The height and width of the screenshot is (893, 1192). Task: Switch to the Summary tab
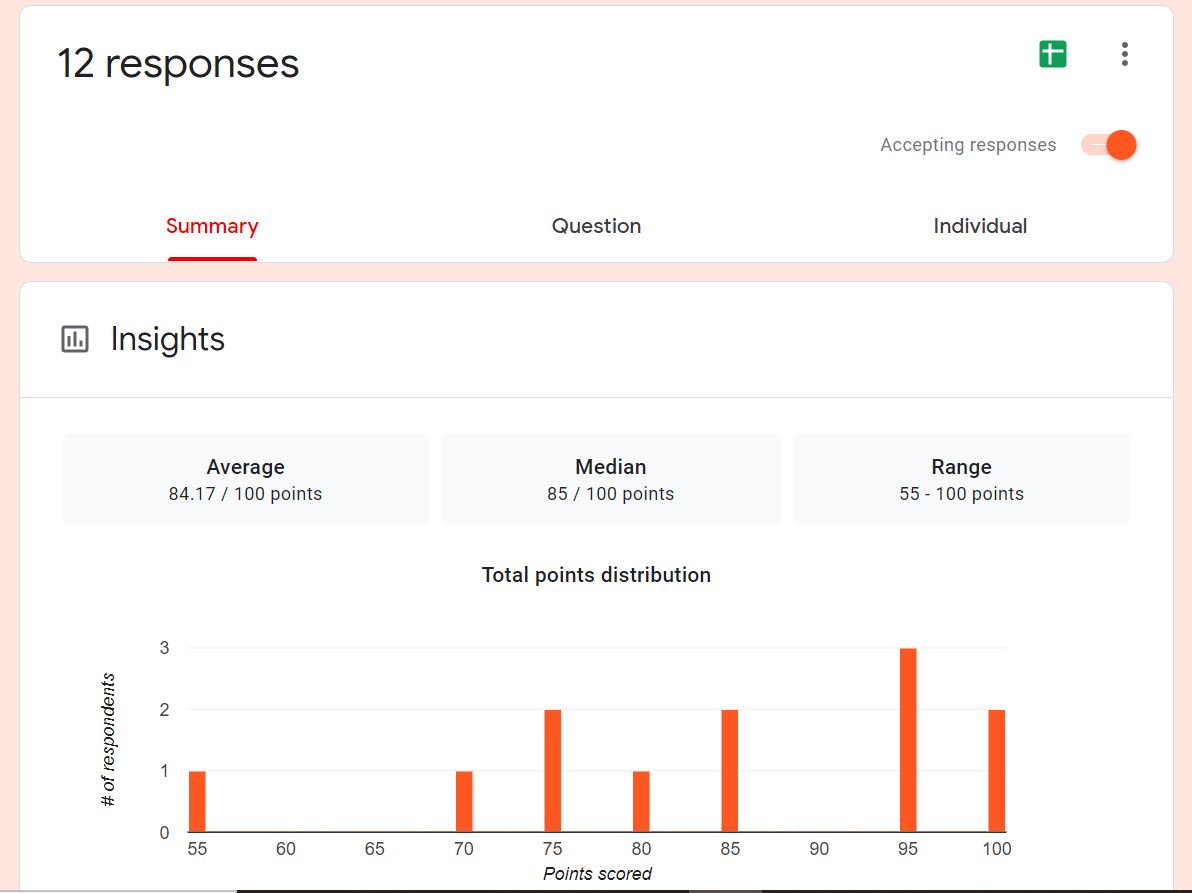[x=212, y=226]
